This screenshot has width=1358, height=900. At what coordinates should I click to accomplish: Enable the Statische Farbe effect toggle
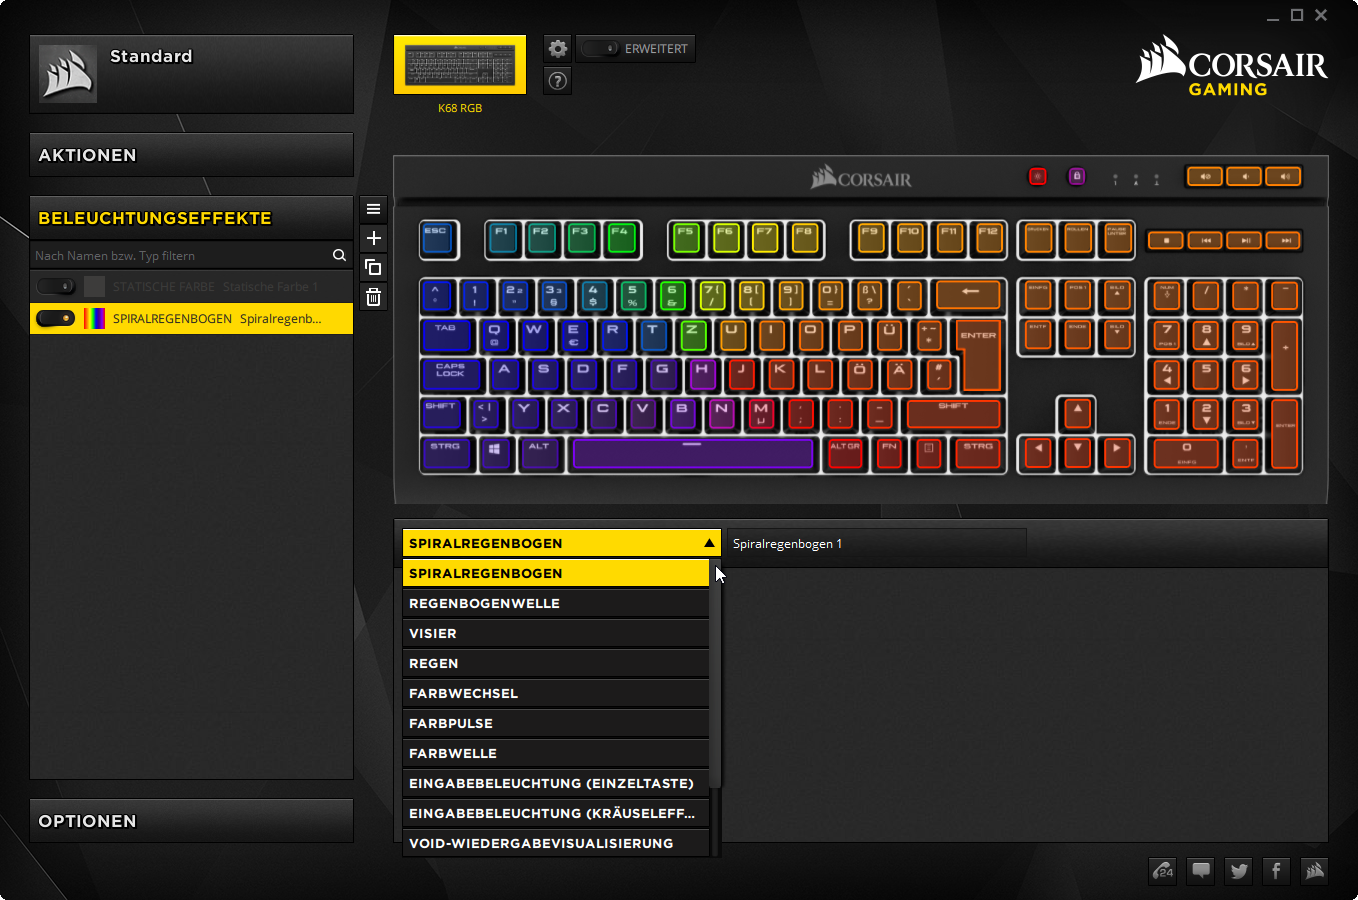(x=55, y=287)
